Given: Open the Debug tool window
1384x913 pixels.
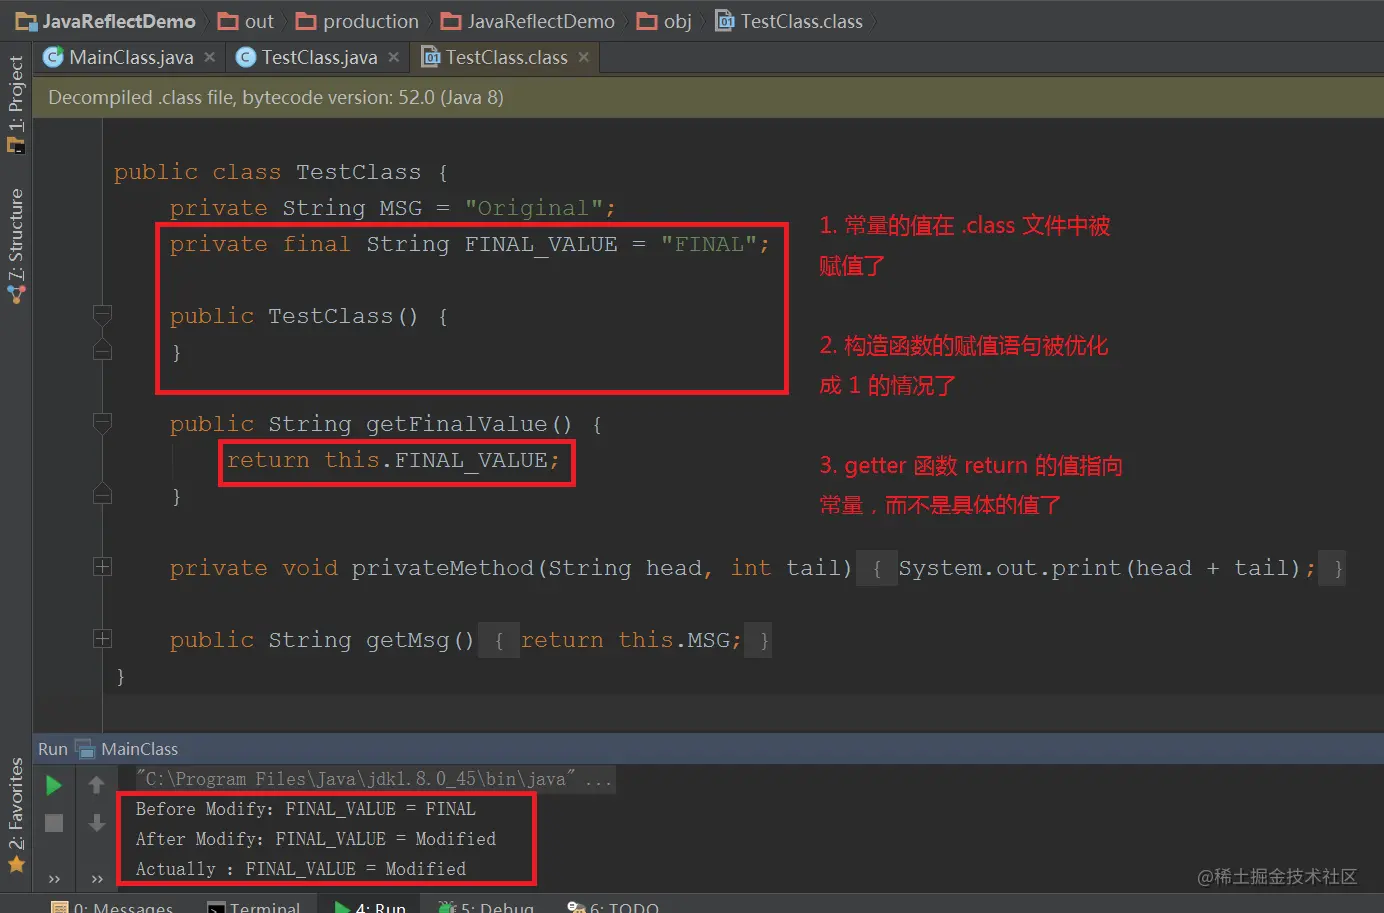Looking at the screenshot, I should (486, 906).
